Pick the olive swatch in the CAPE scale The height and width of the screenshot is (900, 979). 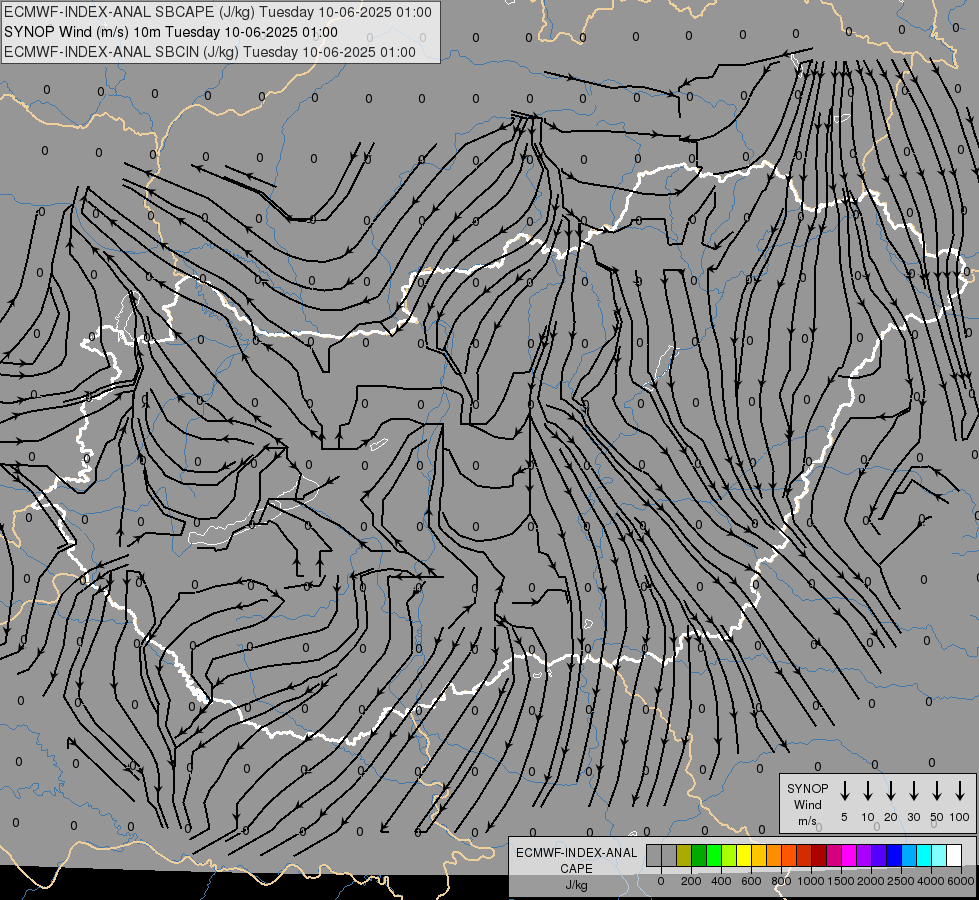[684, 855]
